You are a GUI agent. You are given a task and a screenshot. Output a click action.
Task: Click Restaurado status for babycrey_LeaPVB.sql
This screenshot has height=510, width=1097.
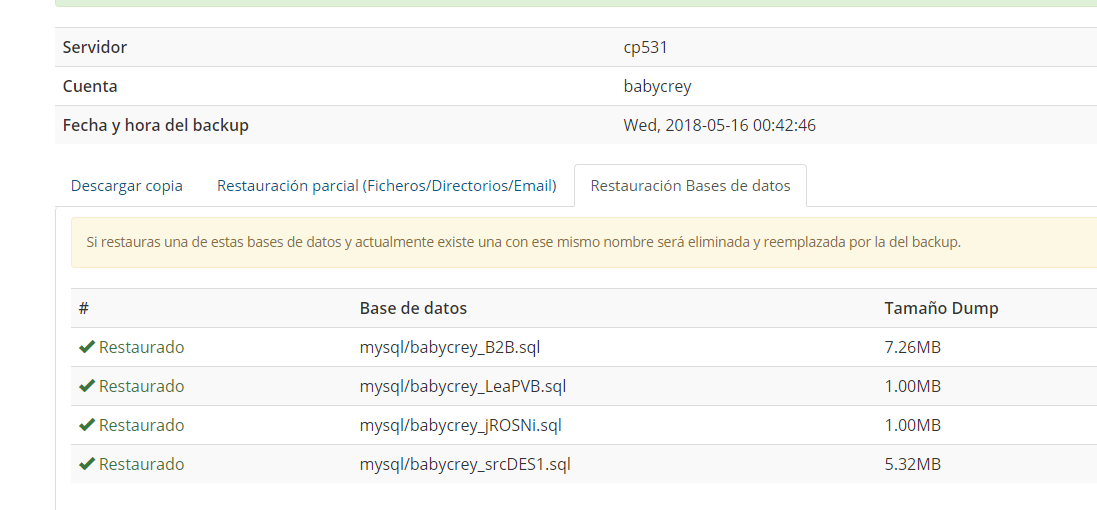[141, 386]
